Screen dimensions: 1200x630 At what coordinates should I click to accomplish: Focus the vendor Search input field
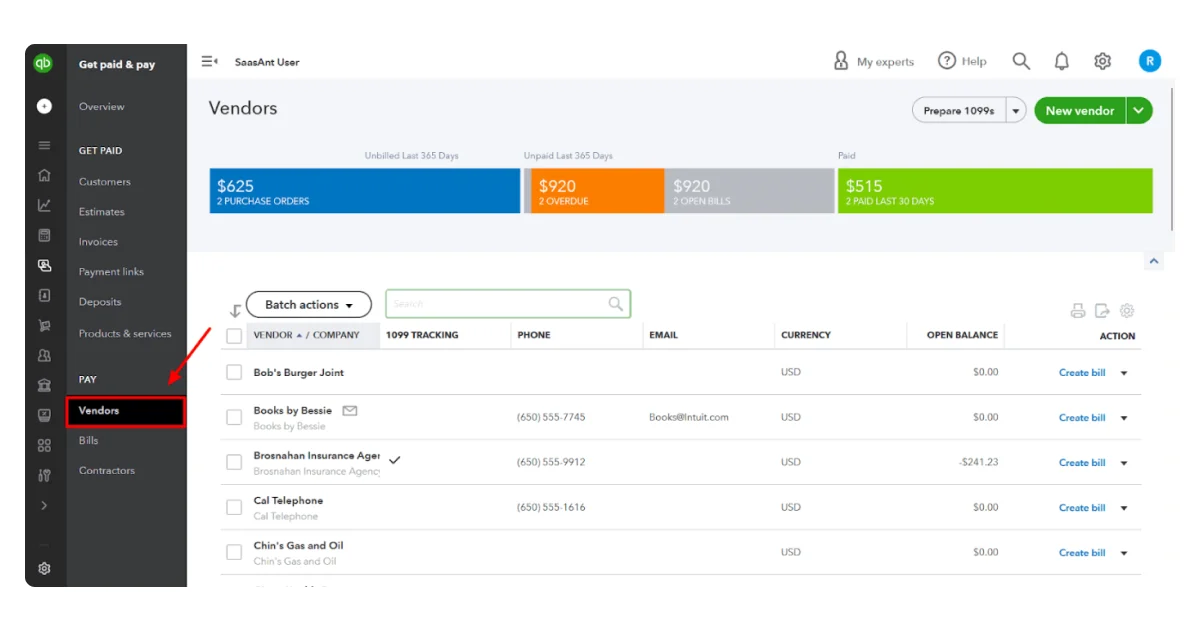[508, 304]
